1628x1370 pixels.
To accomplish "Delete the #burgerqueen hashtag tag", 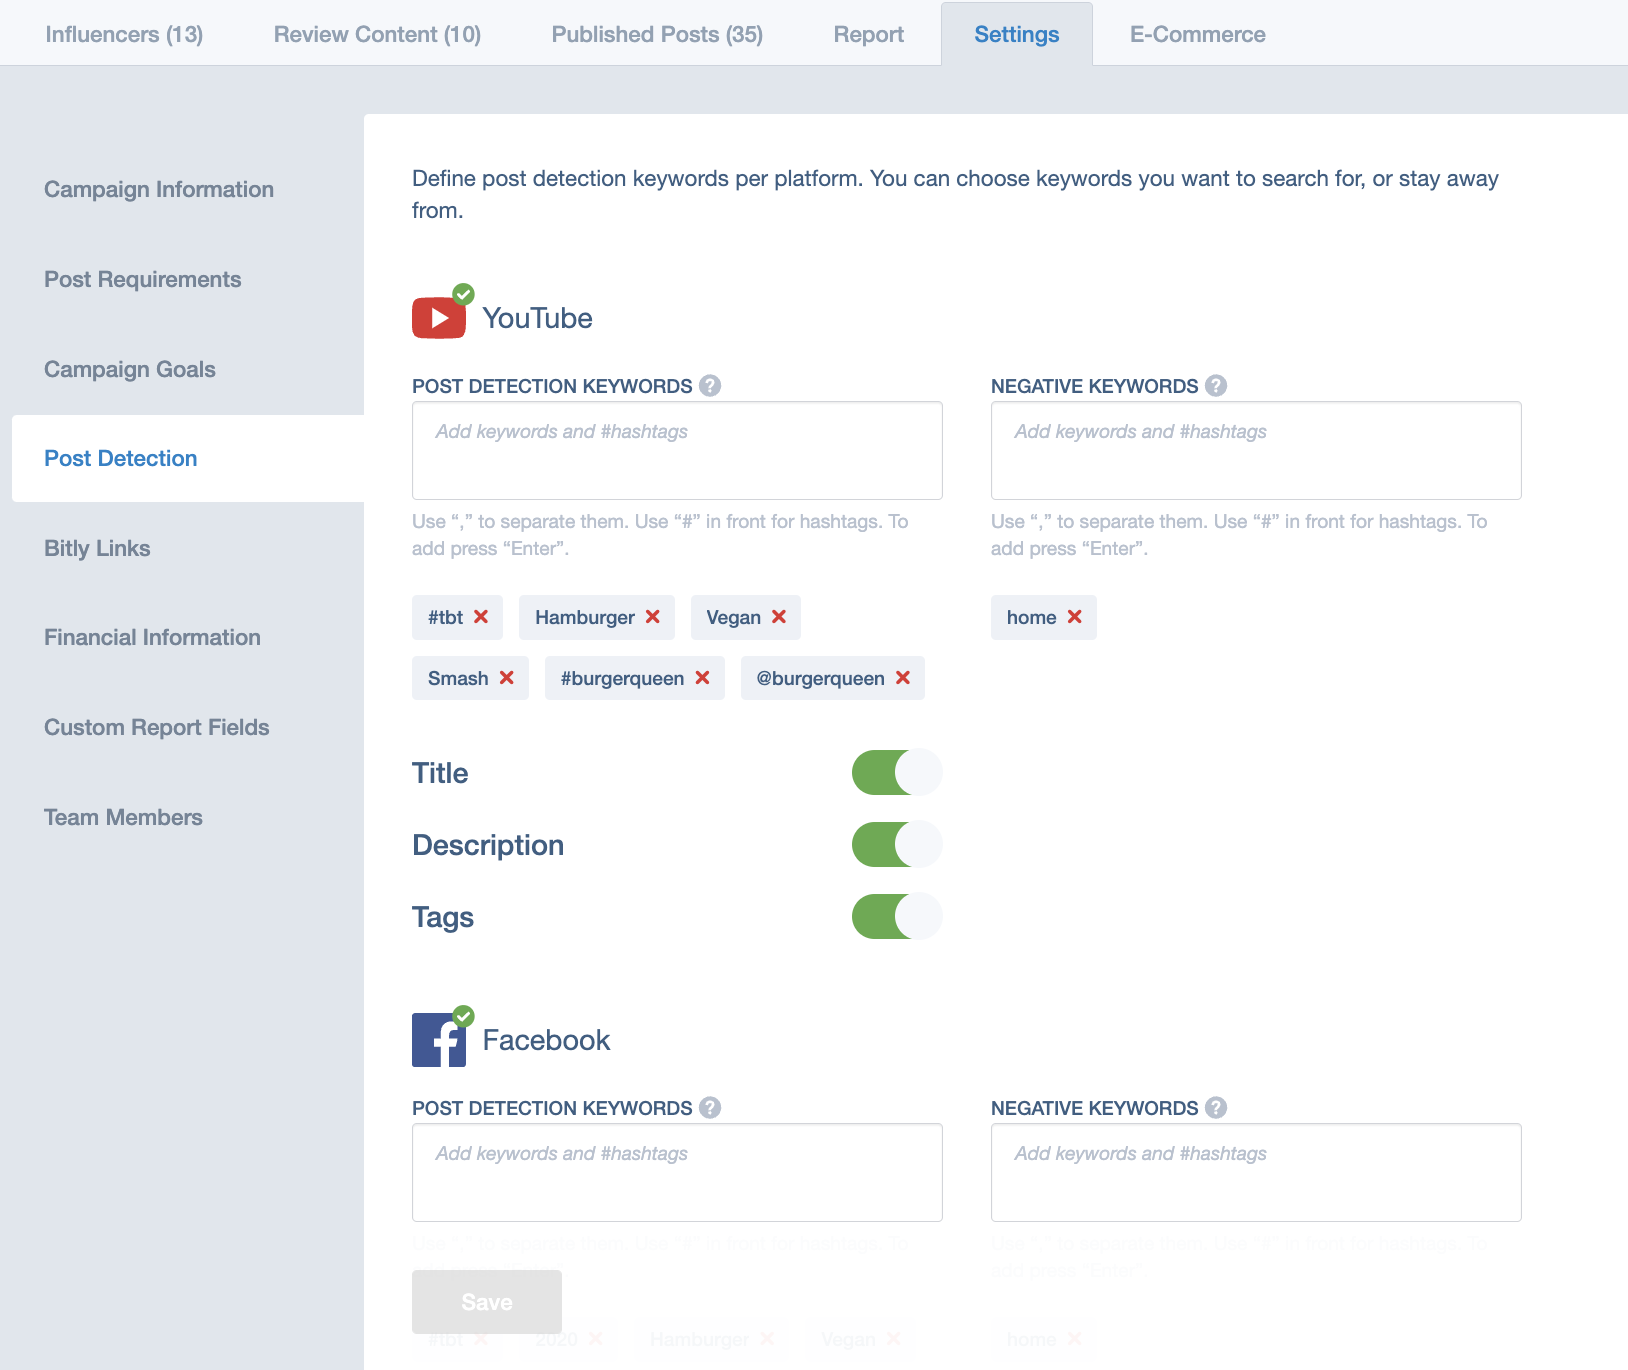I will click(x=703, y=678).
